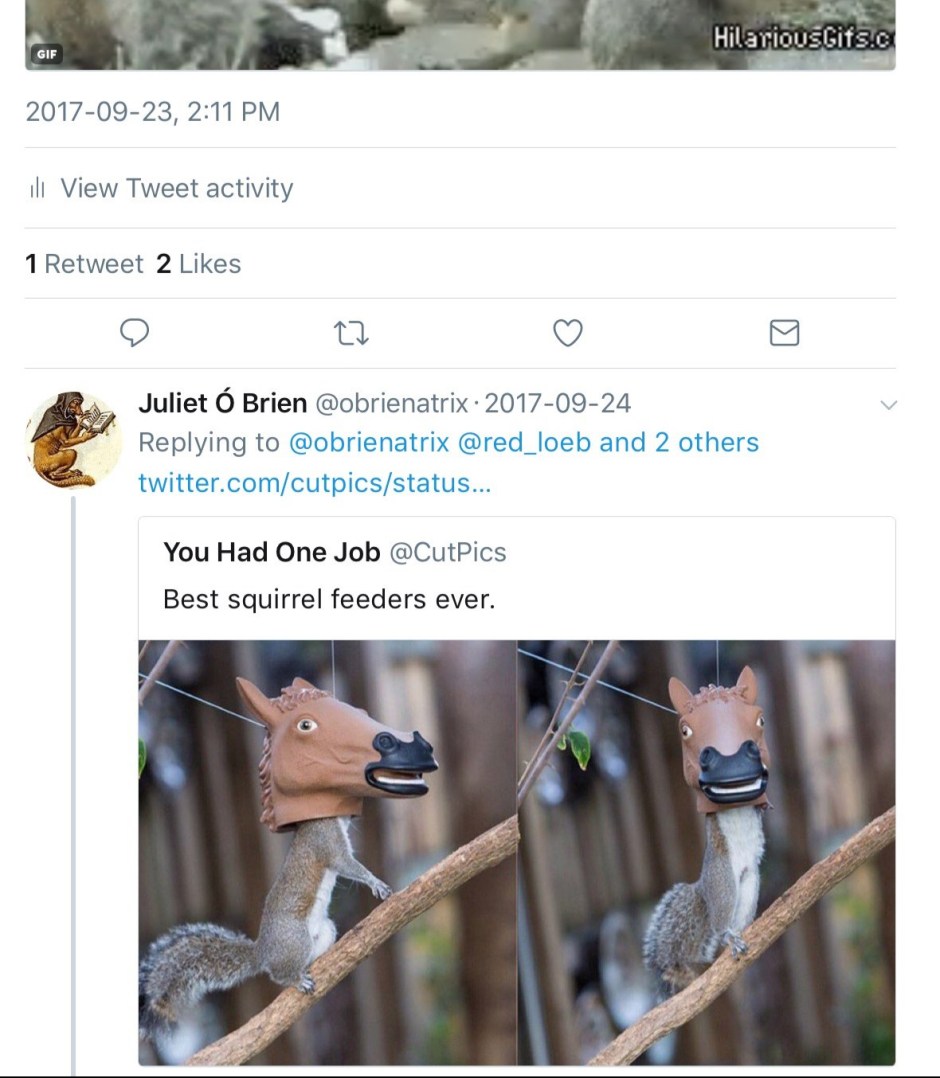
Task: Open right horse-head squirrel photo
Action: point(706,852)
